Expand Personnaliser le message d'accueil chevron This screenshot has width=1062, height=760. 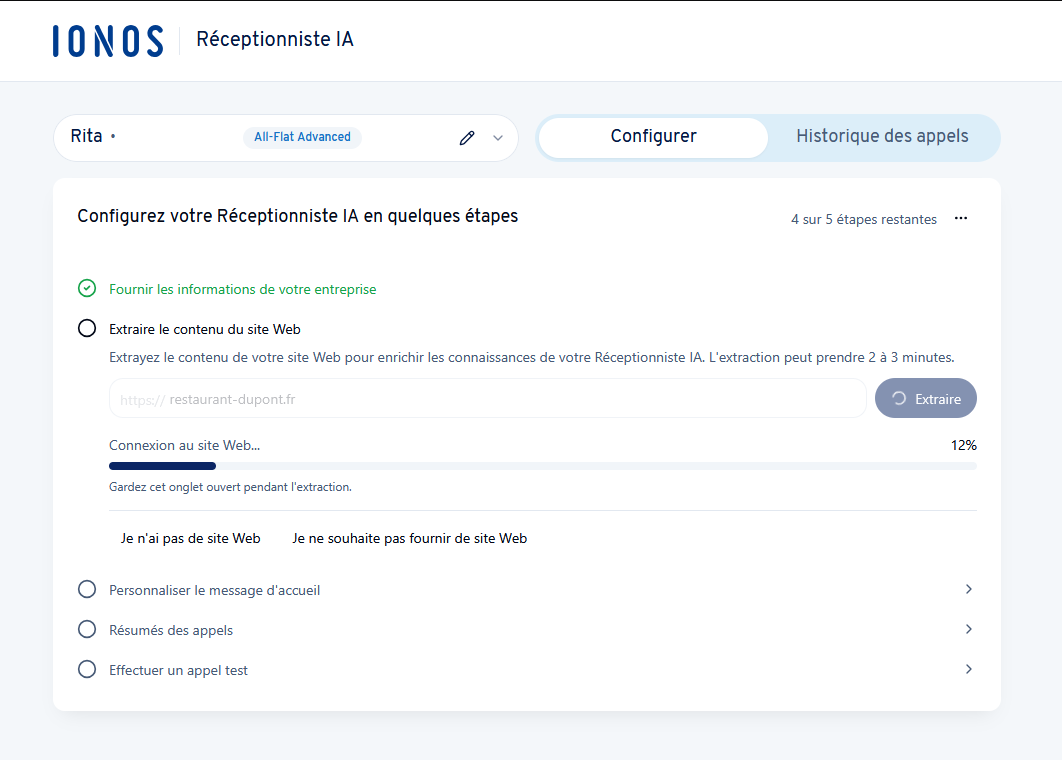[x=968, y=590]
